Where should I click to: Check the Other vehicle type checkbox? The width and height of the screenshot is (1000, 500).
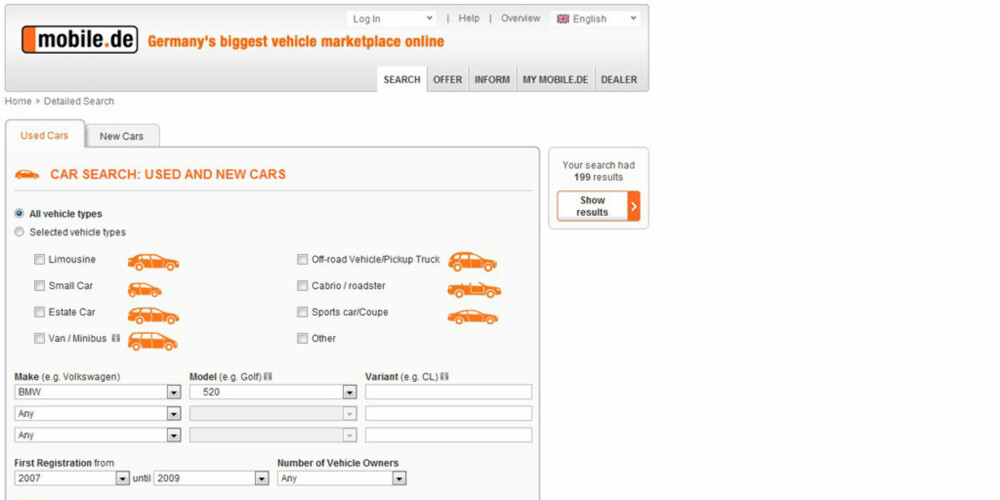pyautogui.click(x=302, y=338)
